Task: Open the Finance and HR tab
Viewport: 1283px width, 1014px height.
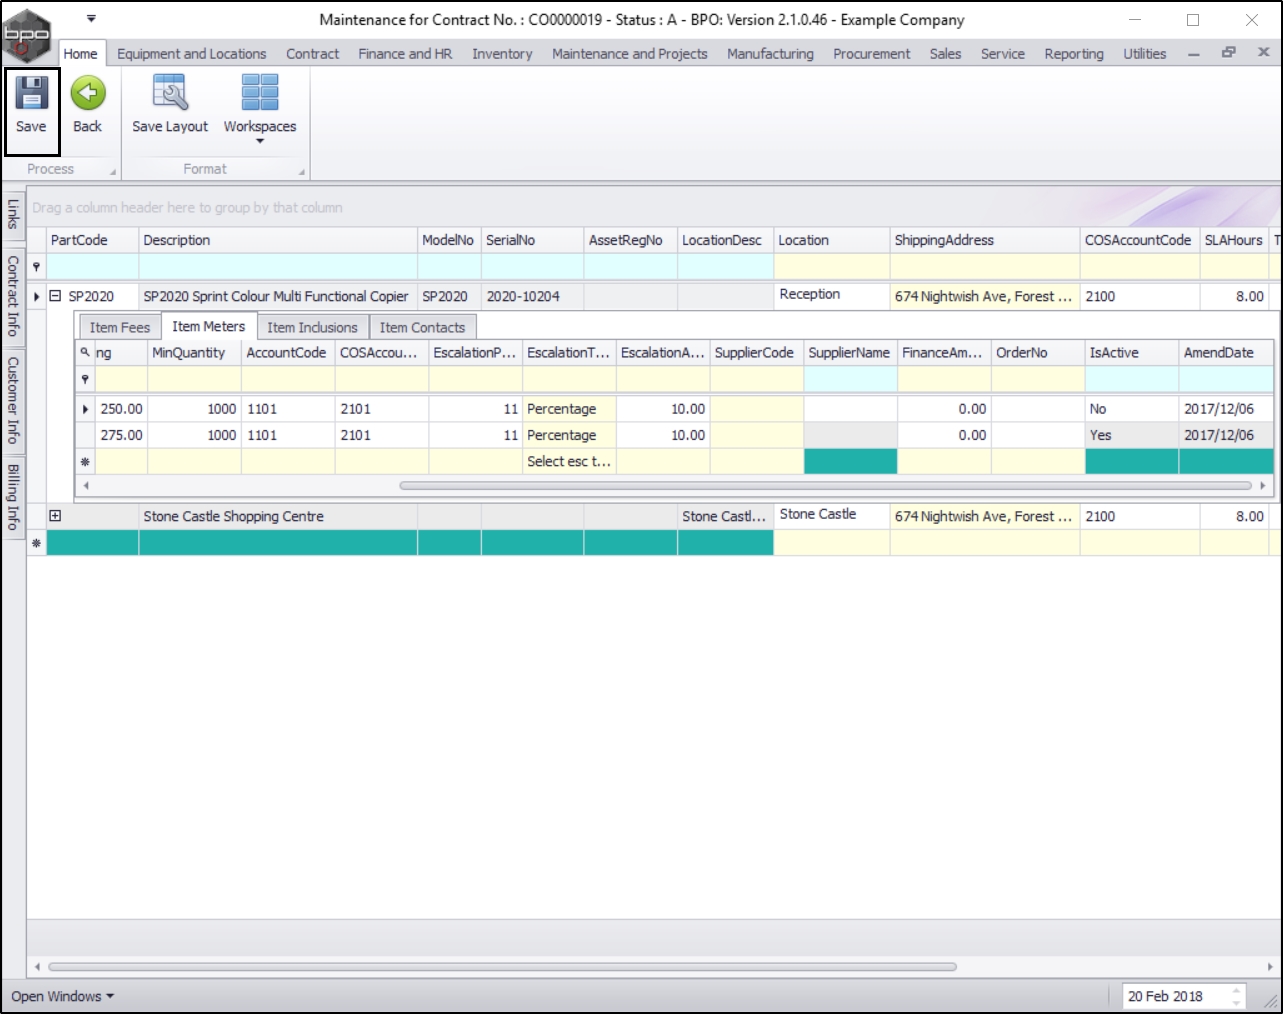Action: pos(405,54)
